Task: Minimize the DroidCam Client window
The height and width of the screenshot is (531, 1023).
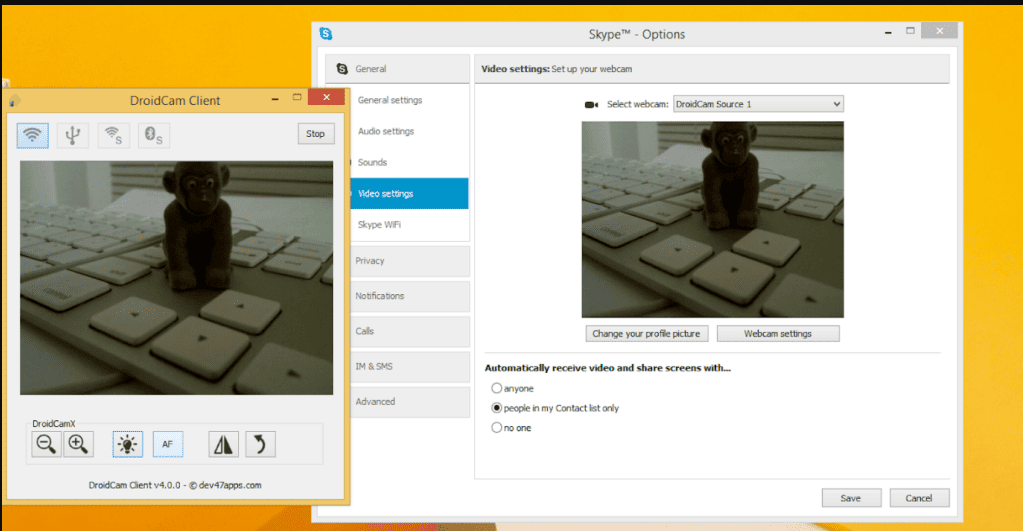Action: click(275, 99)
